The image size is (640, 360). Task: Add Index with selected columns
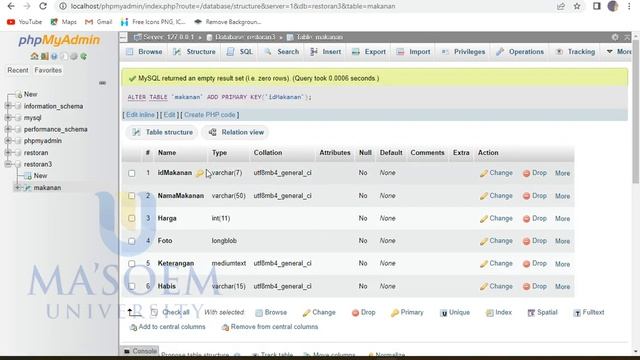coord(499,312)
